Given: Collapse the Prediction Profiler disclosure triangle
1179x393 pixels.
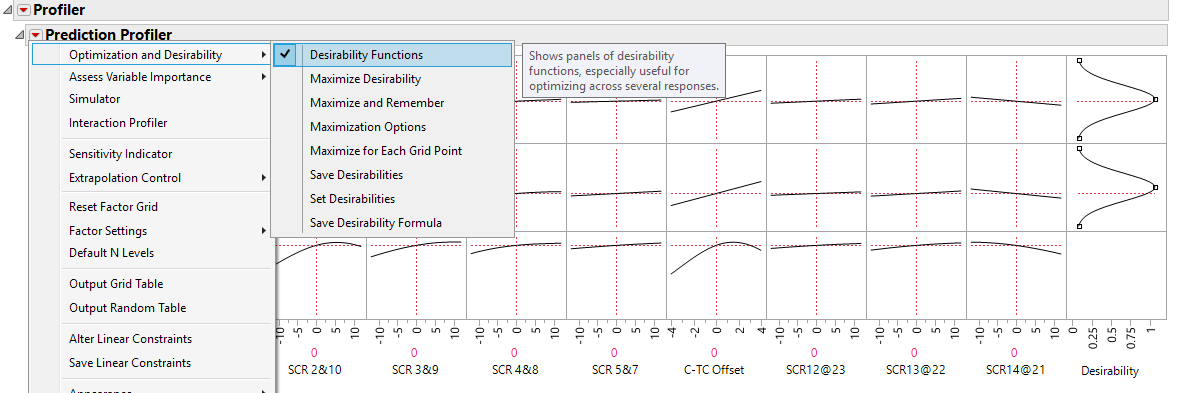Looking at the screenshot, I should pos(19,35).
